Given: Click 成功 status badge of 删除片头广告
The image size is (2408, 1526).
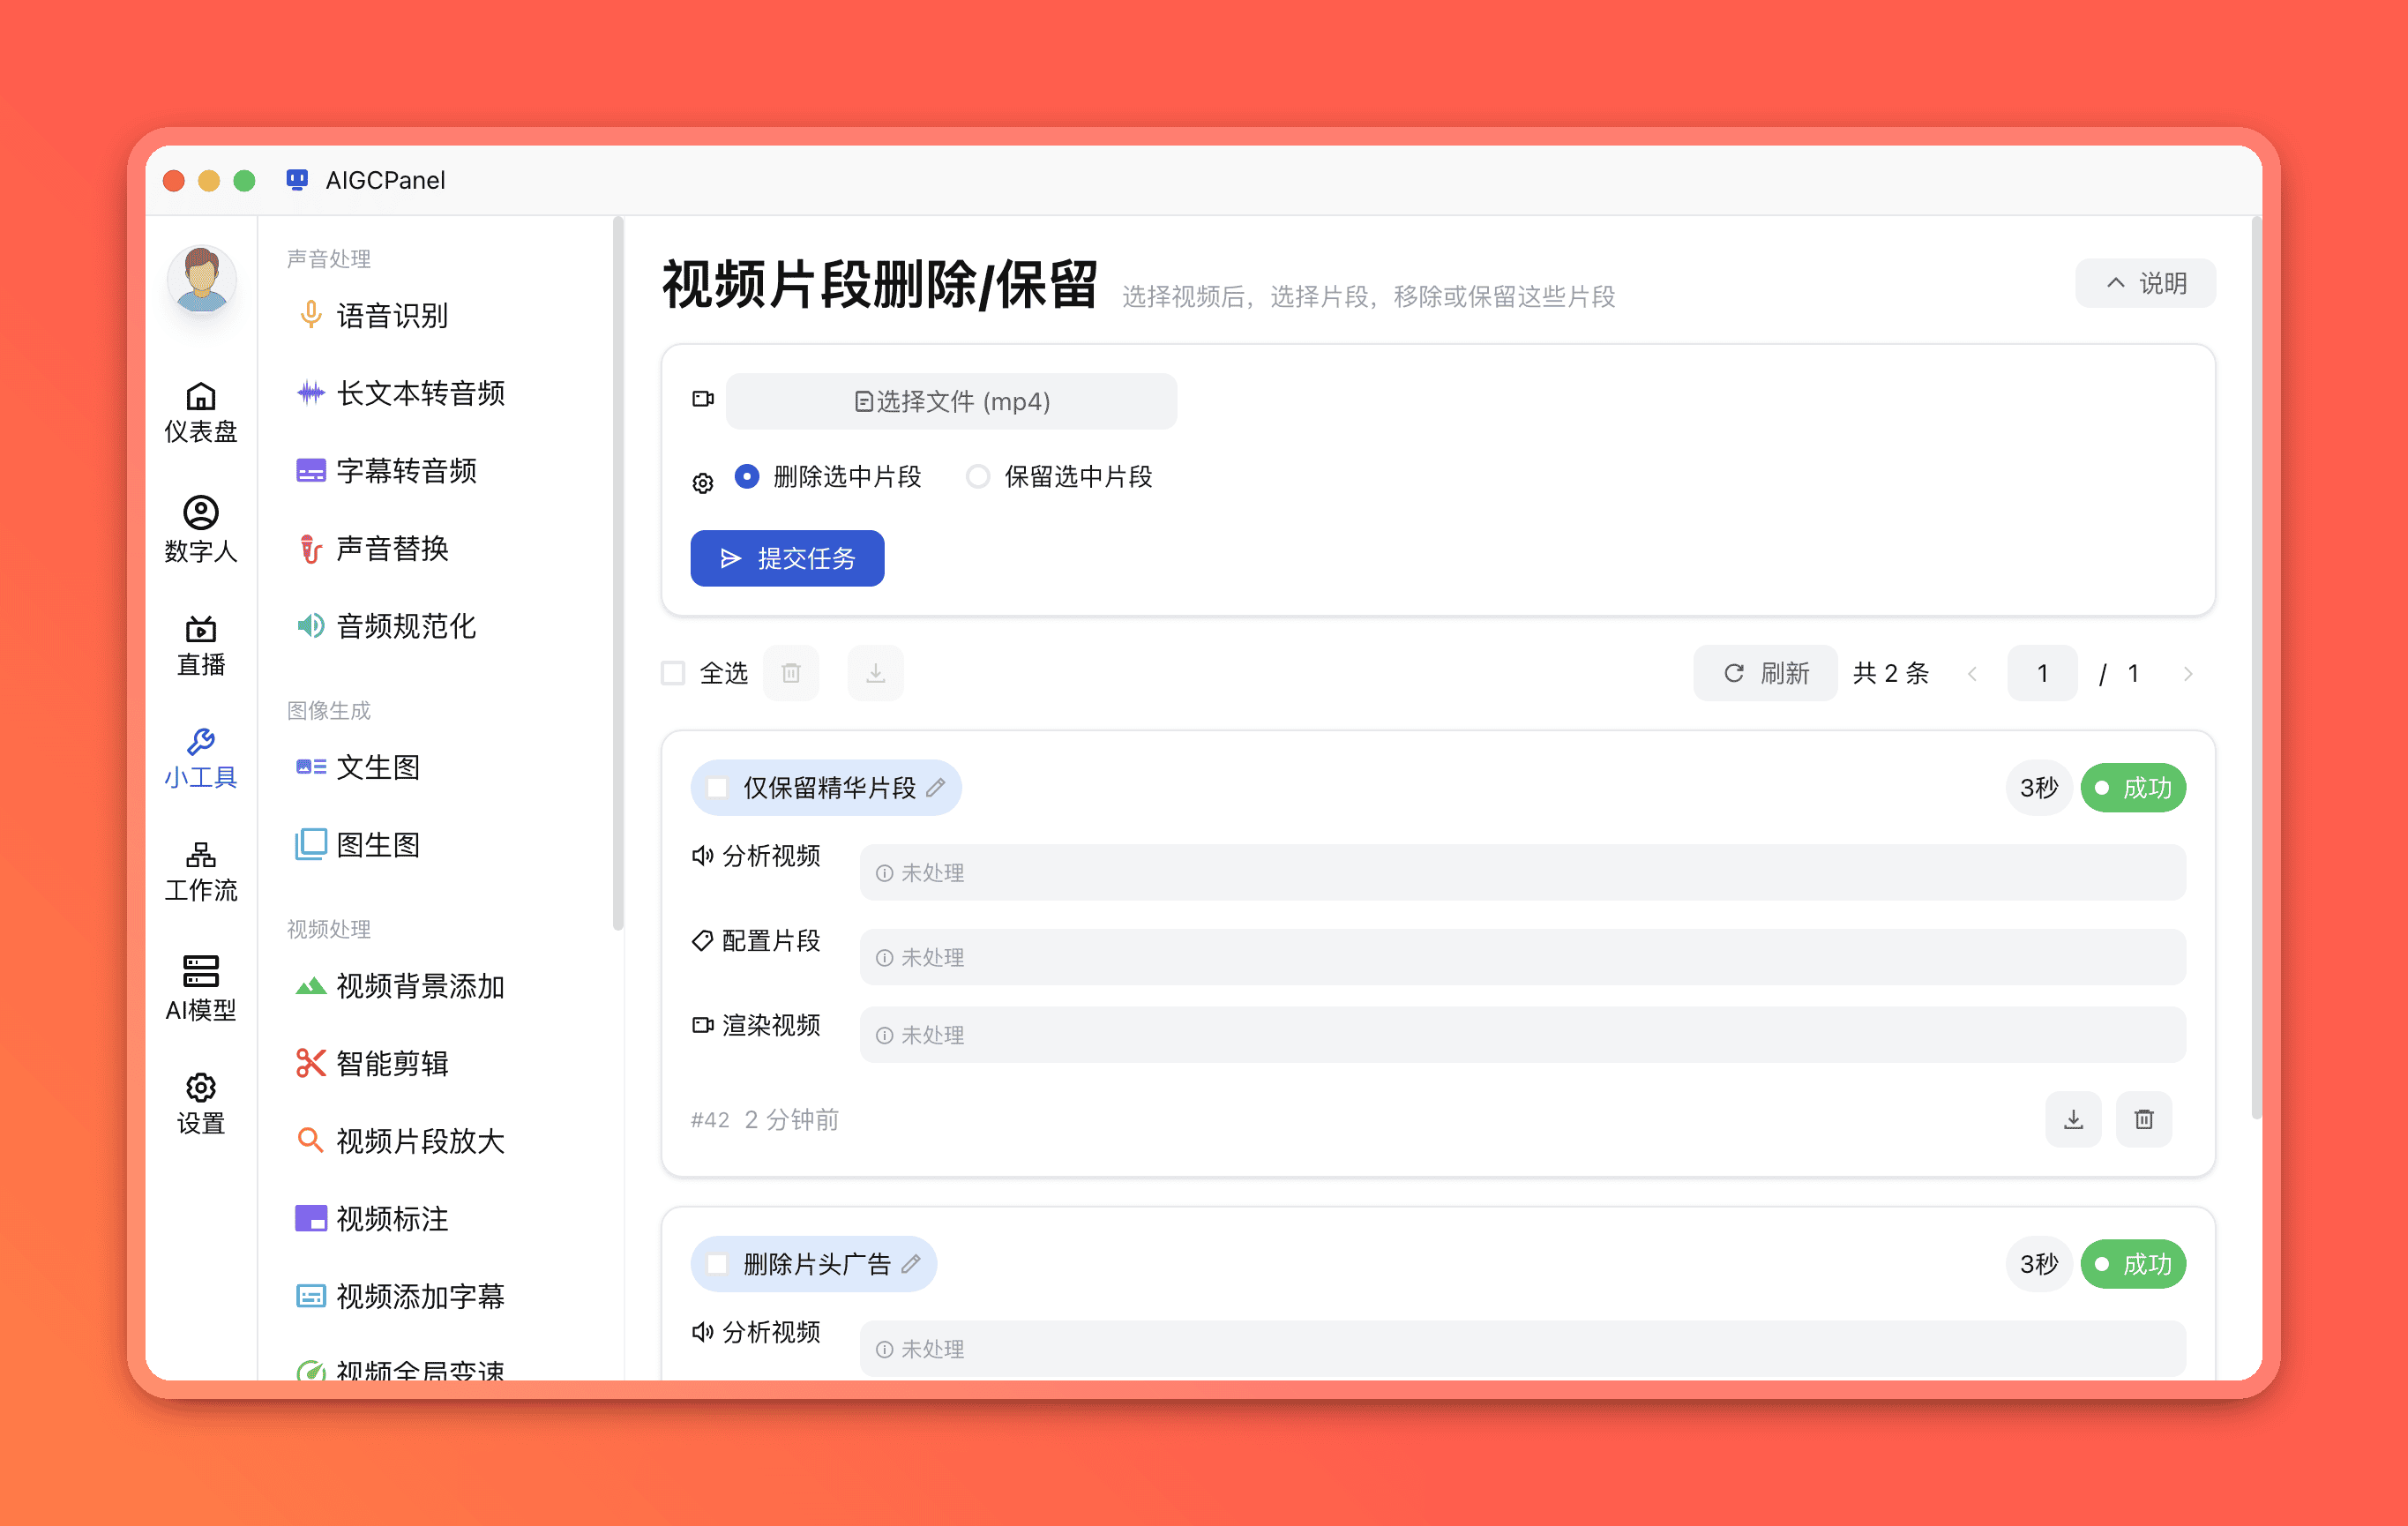Looking at the screenshot, I should pyautogui.click(x=2133, y=1264).
